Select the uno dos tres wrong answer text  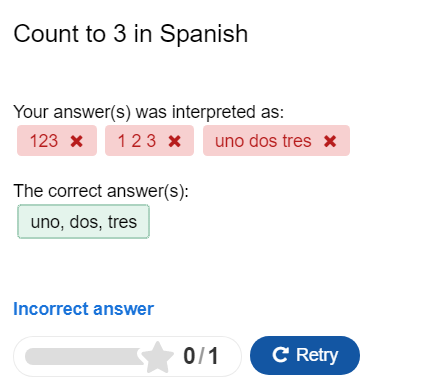[263, 141]
